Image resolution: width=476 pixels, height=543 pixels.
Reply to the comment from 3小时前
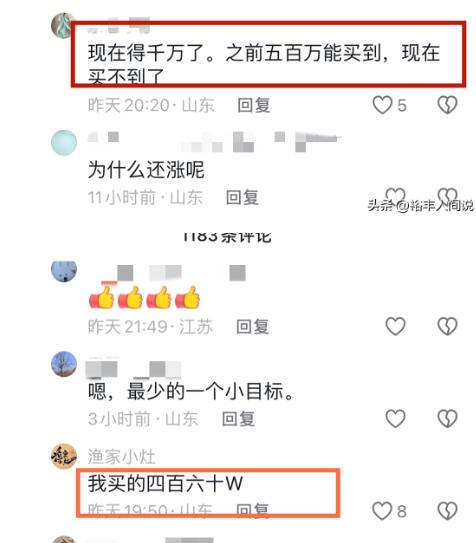pos(239,419)
